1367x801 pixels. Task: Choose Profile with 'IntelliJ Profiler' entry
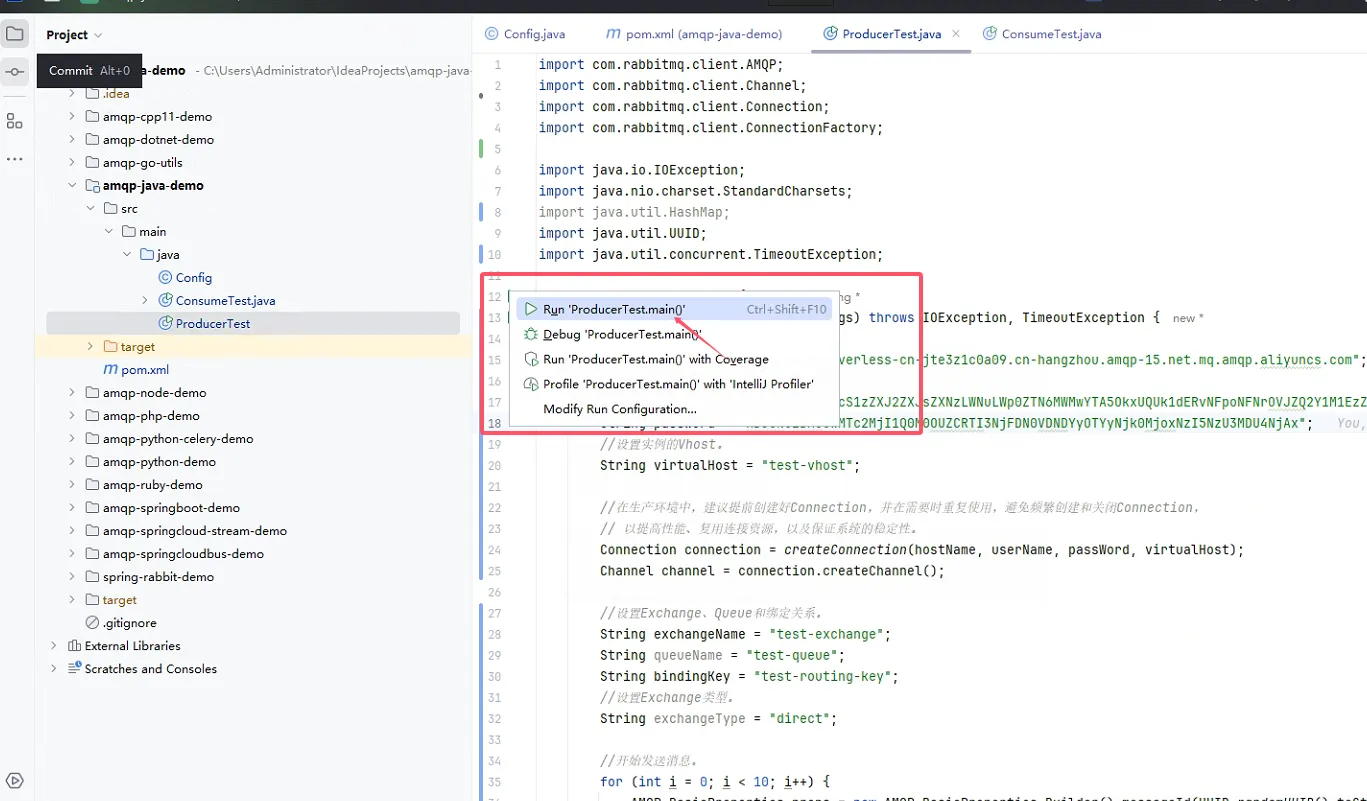click(x=672, y=384)
